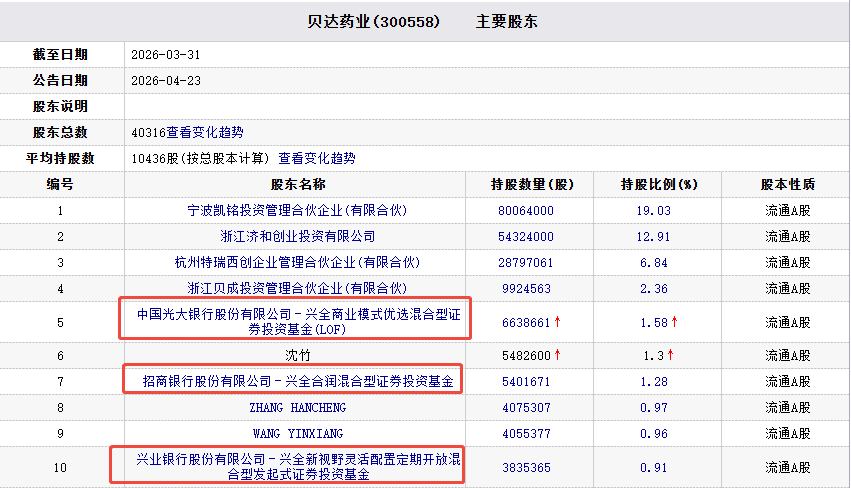Image resolution: width=851 pixels, height=488 pixels.
Task: Click holding quantity 5401671
Action: coord(526,382)
